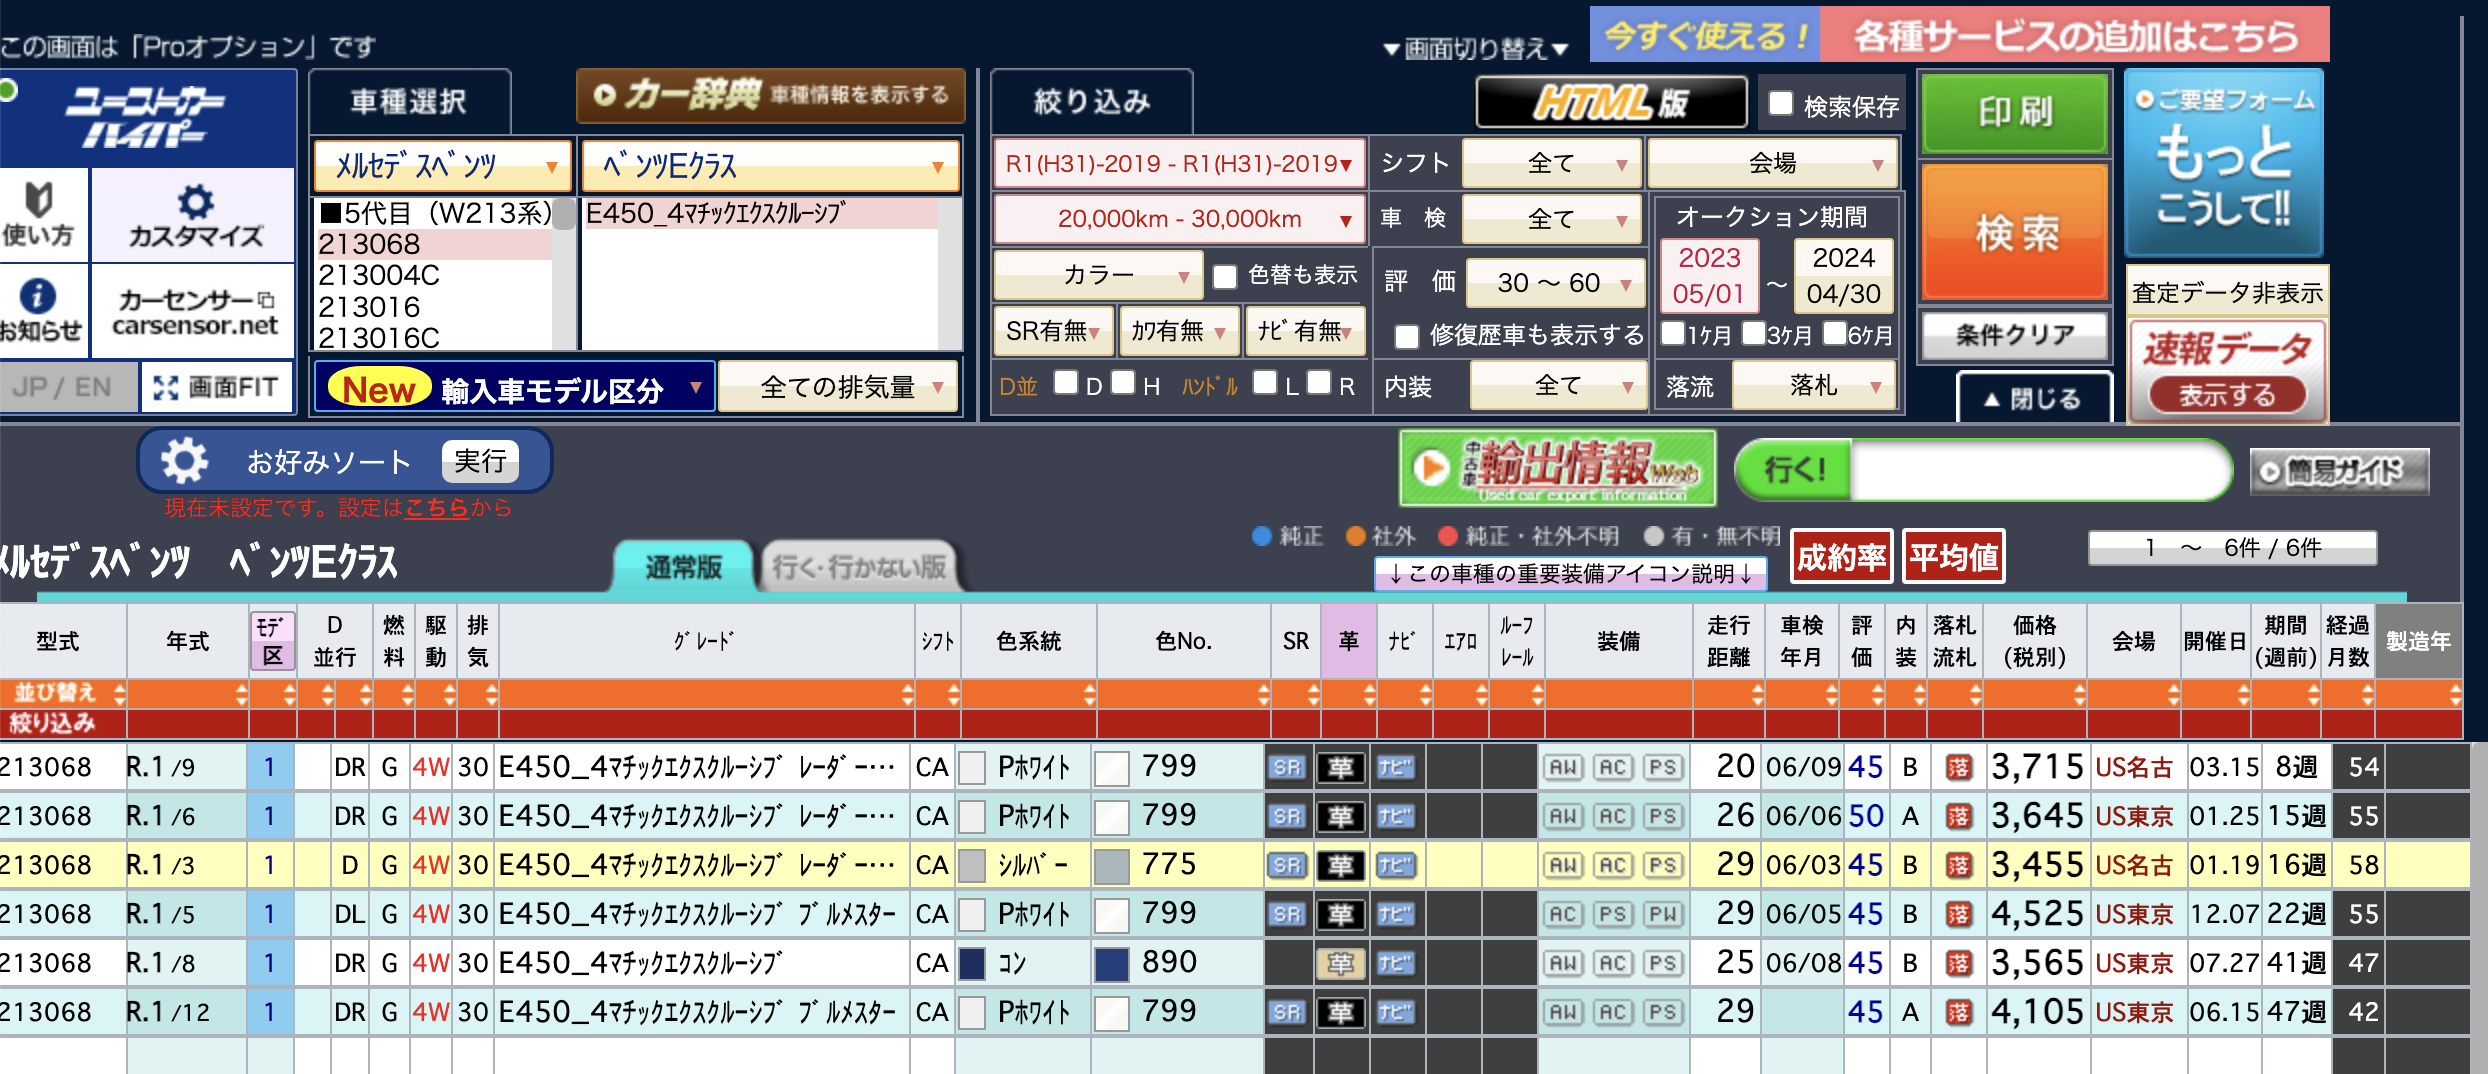Click the 検索 search button
The width and height of the screenshot is (2488, 1074).
point(2016,232)
